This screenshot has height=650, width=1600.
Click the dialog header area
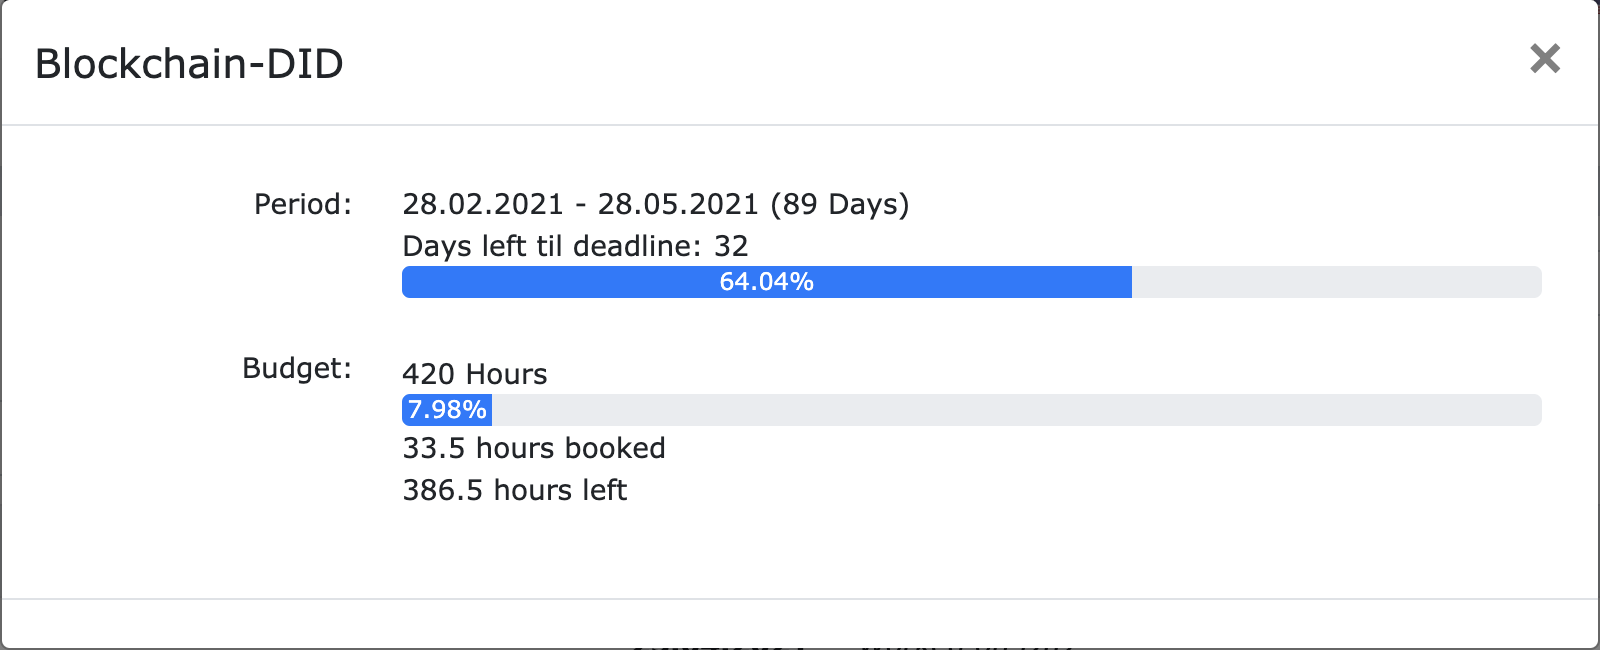point(800,62)
